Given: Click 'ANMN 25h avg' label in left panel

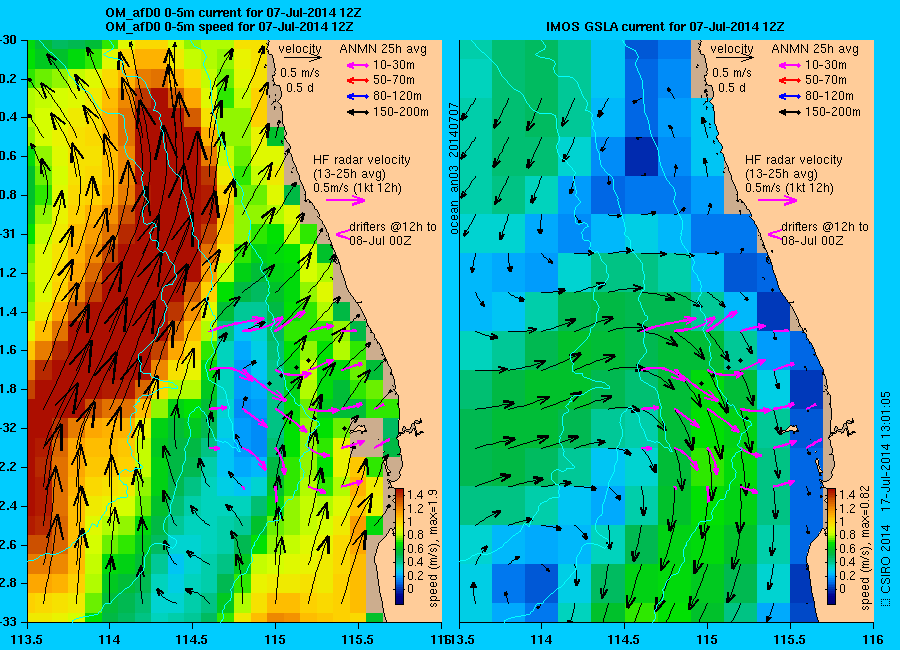Looking at the screenshot, I should point(383,49).
